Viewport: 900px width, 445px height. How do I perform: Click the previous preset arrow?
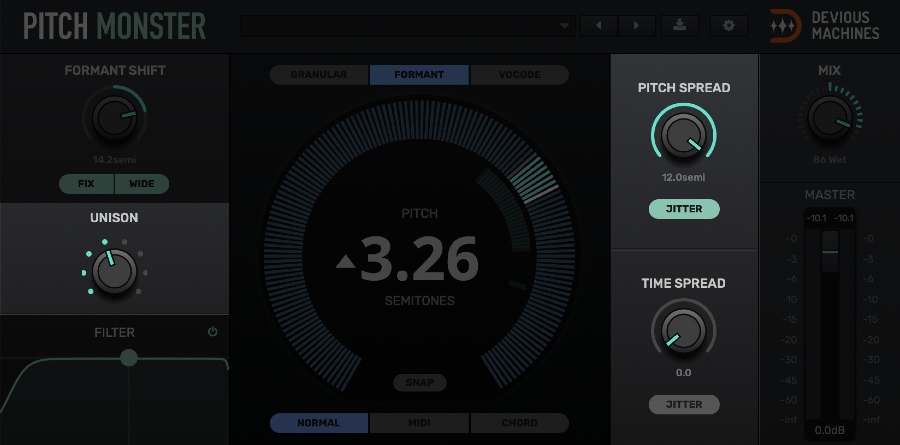599,25
